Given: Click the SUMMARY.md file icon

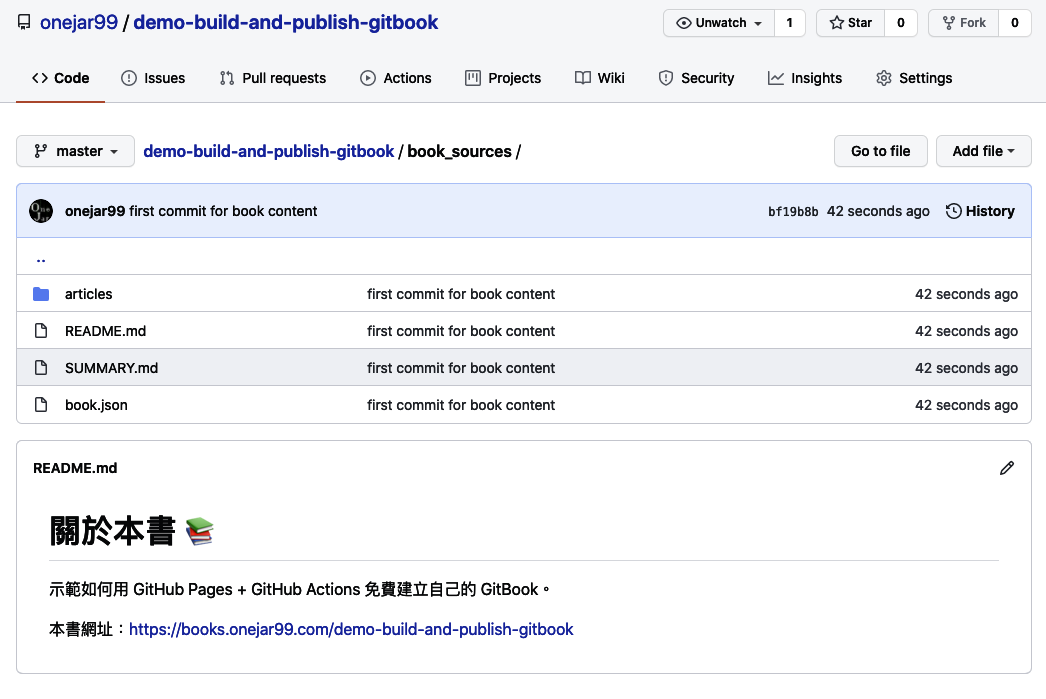Looking at the screenshot, I should point(41,368).
